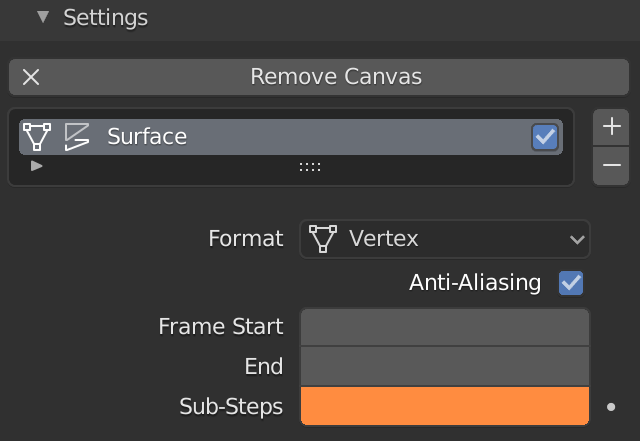Viewport: 640px width, 441px height.
Task: Open the Format dropdown
Action: [x=444, y=239]
